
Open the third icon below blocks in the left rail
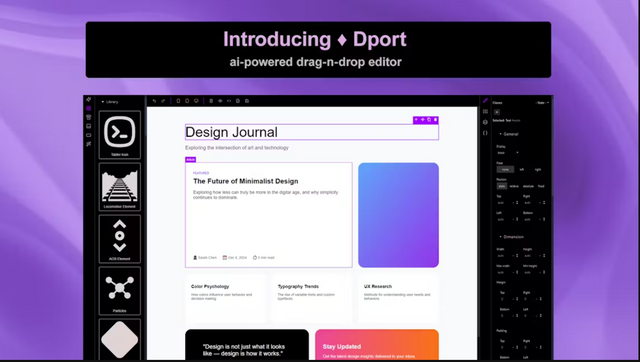click(x=89, y=126)
